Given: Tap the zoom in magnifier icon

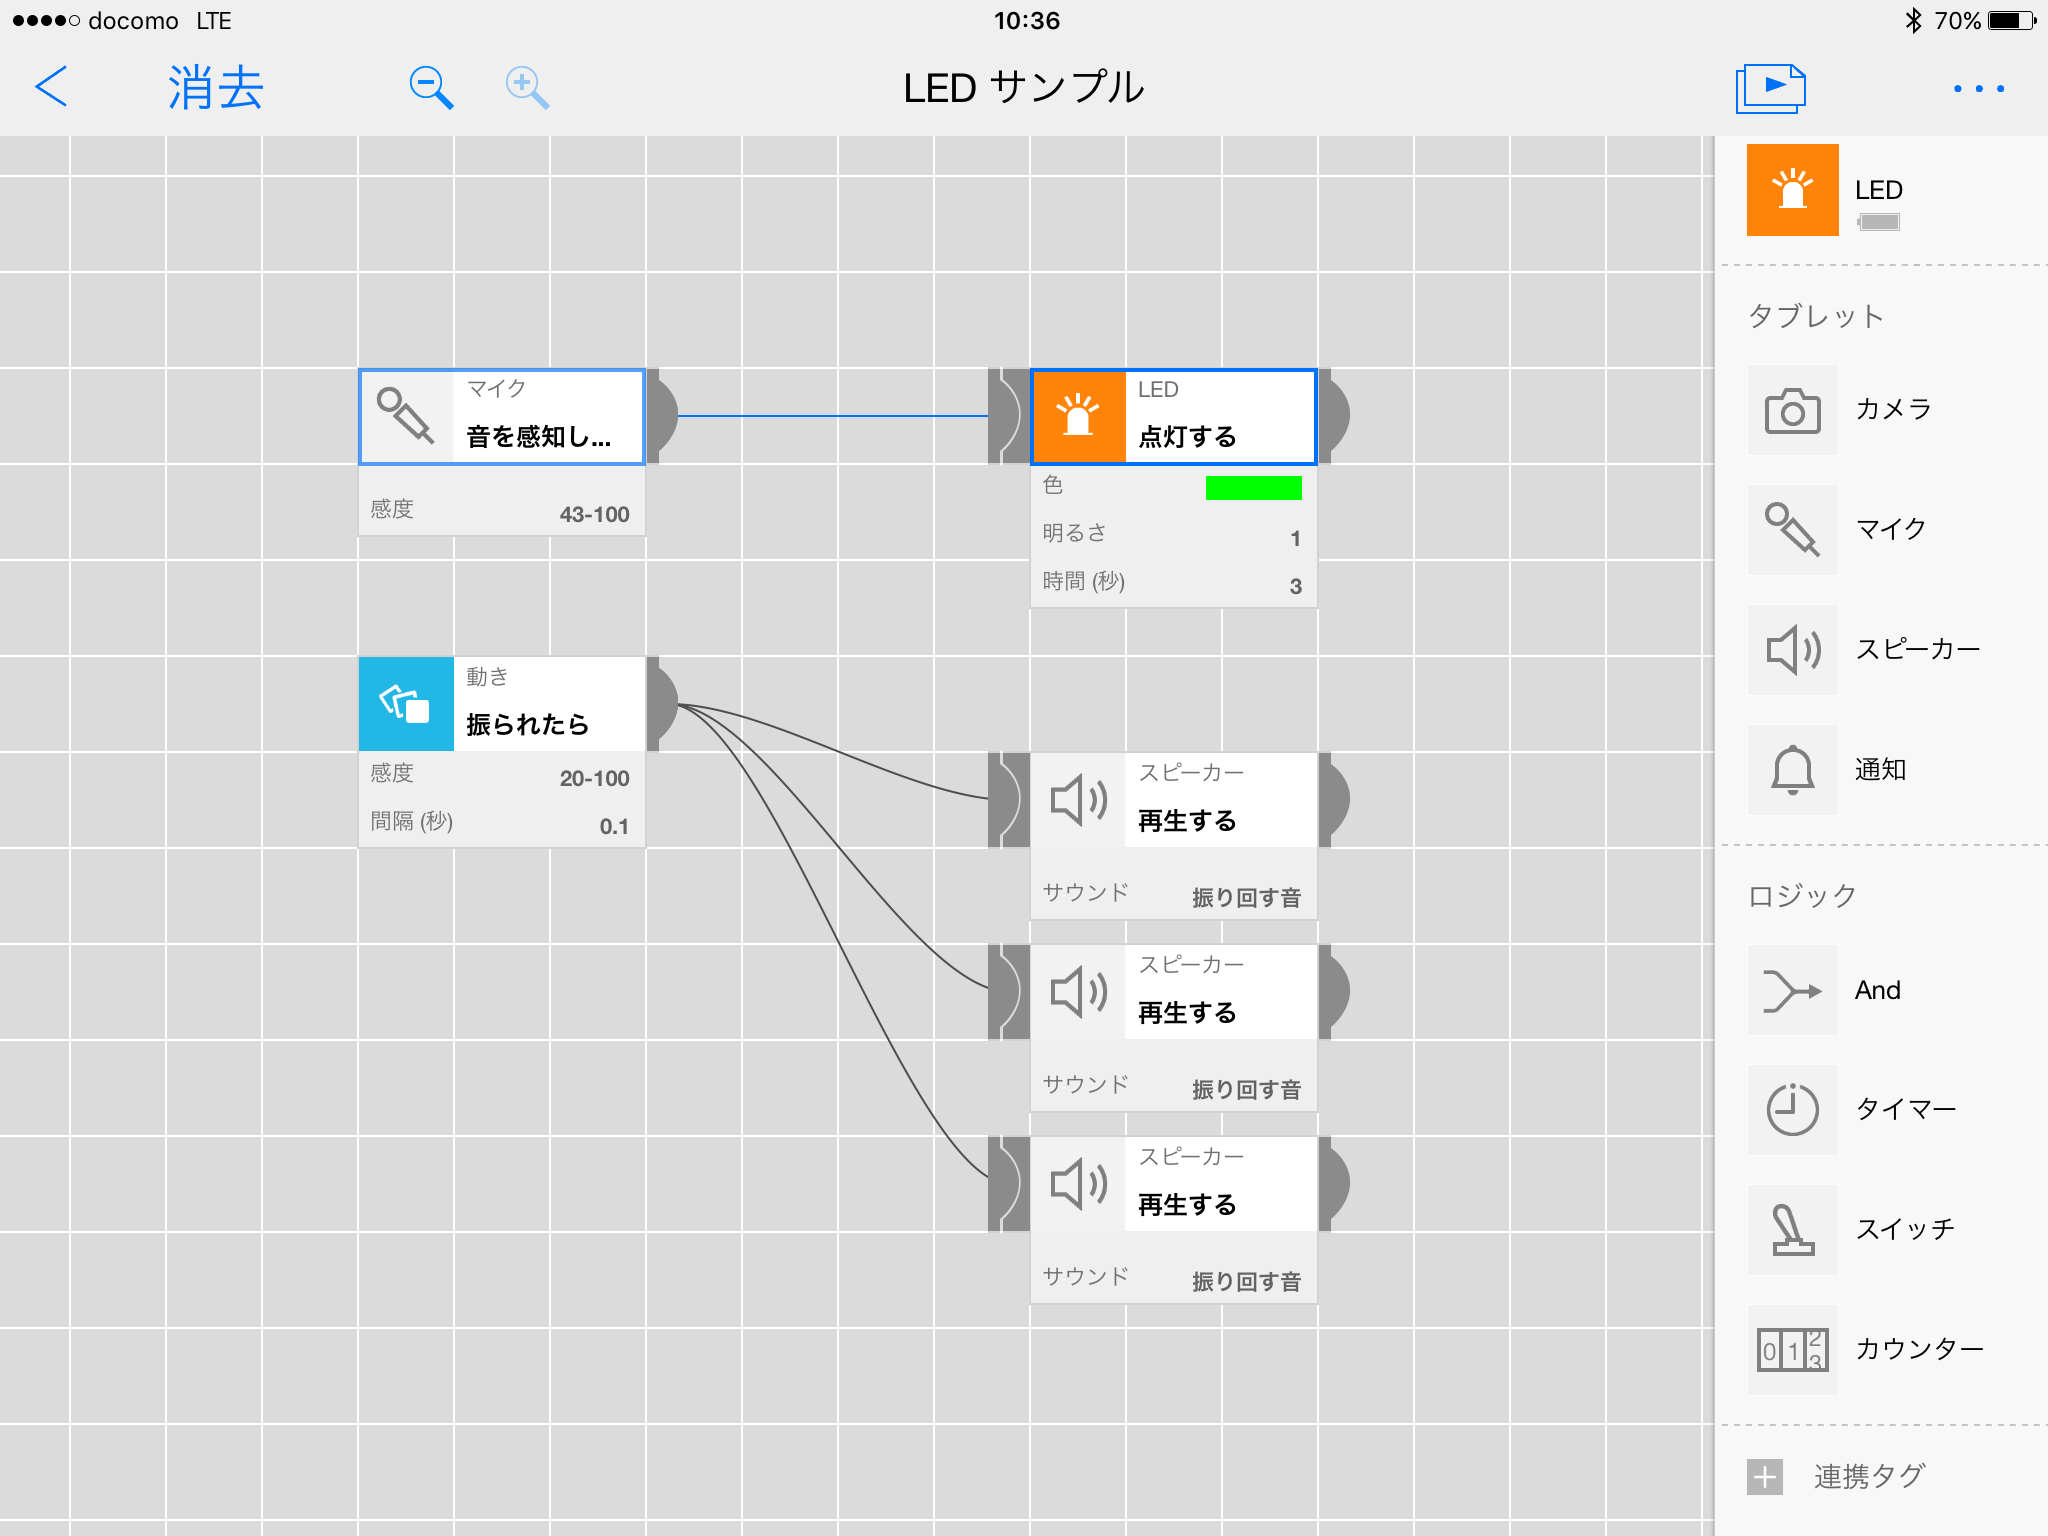Looking at the screenshot, I should [x=526, y=88].
